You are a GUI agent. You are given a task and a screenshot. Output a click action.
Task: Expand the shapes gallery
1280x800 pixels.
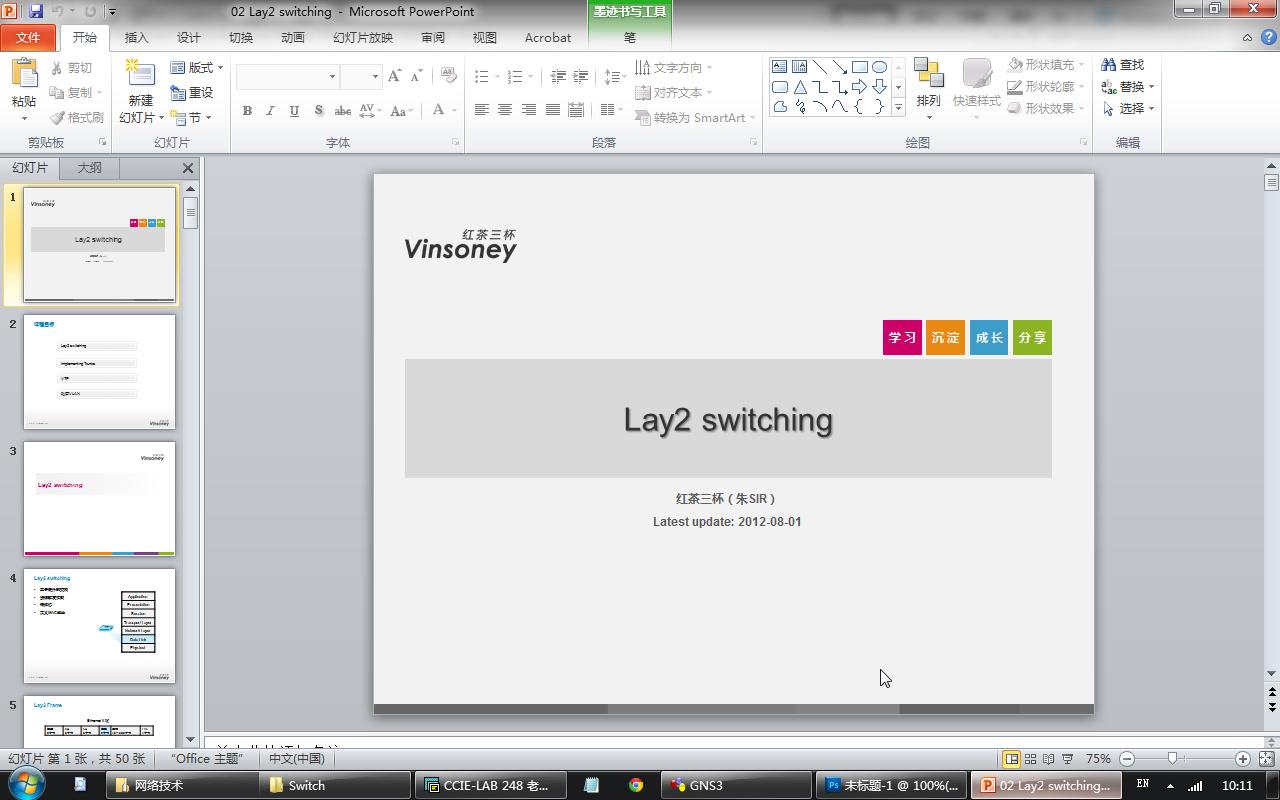(x=898, y=108)
